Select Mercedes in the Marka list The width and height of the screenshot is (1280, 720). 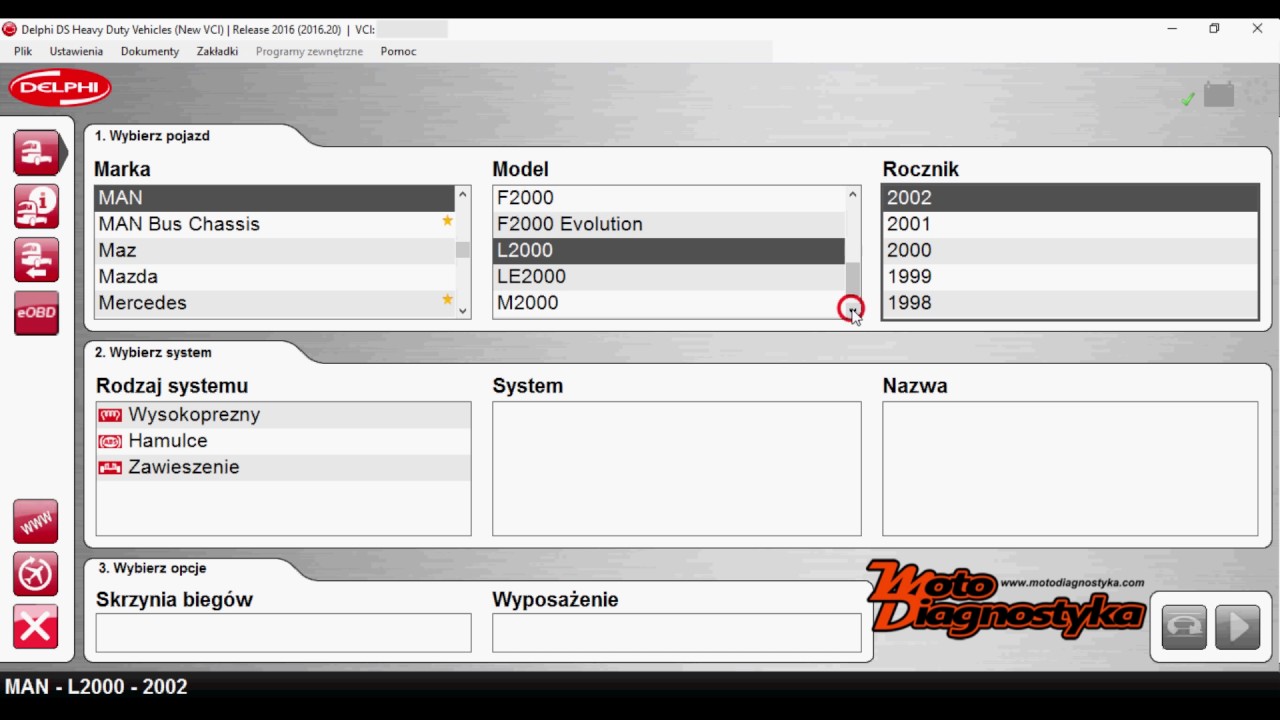tap(275, 302)
